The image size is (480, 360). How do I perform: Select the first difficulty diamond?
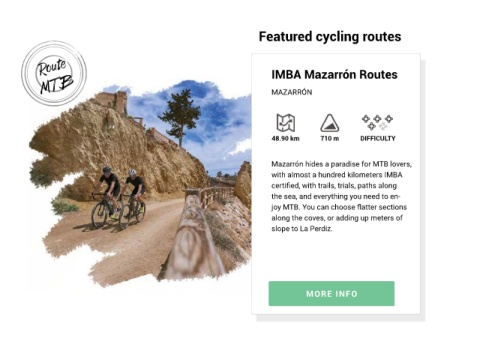point(366,119)
